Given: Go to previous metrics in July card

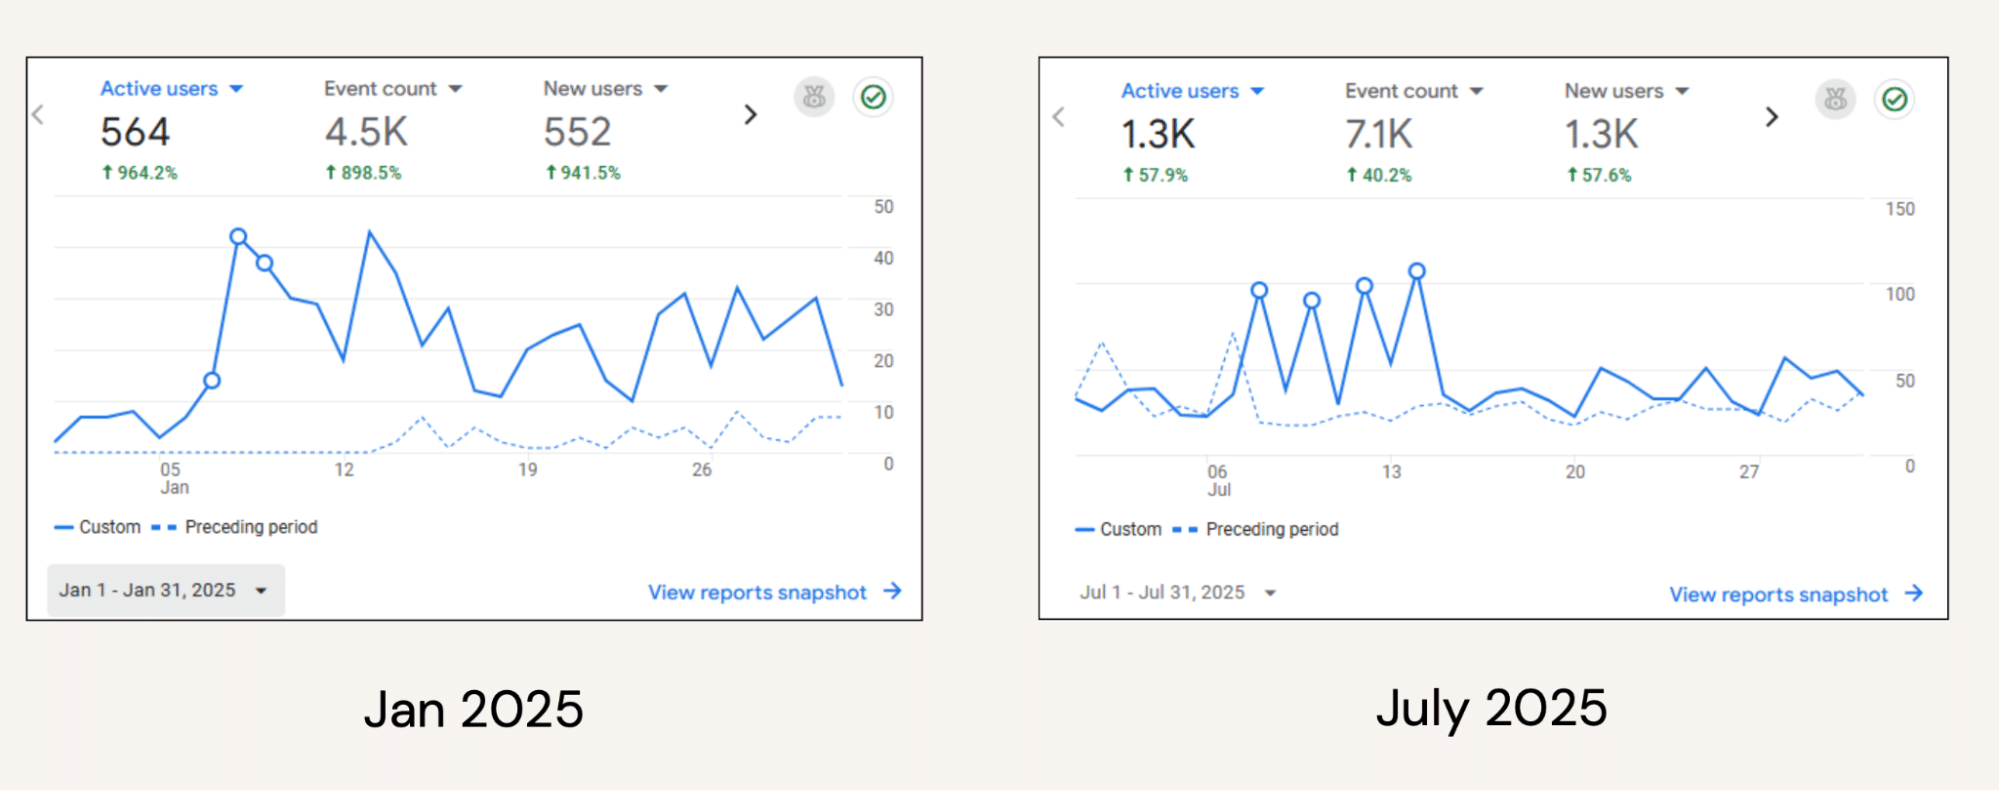Looking at the screenshot, I should (x=1059, y=117).
